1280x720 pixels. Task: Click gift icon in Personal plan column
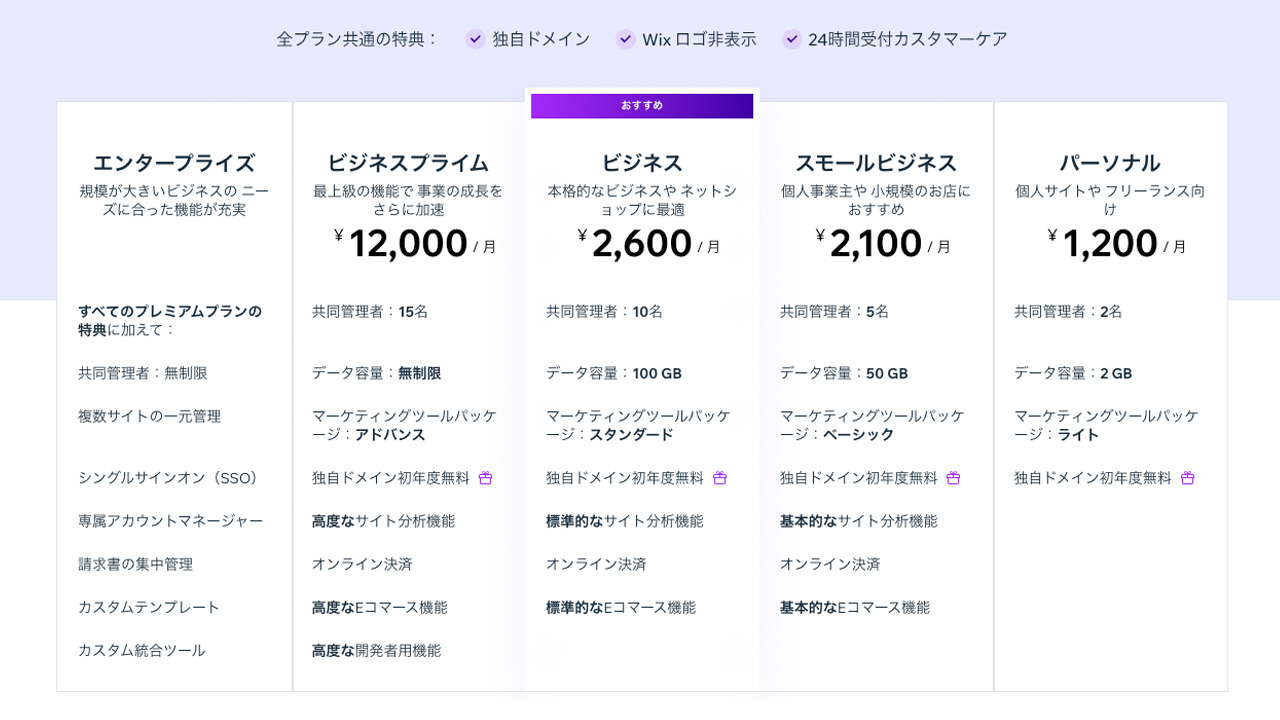1188,478
